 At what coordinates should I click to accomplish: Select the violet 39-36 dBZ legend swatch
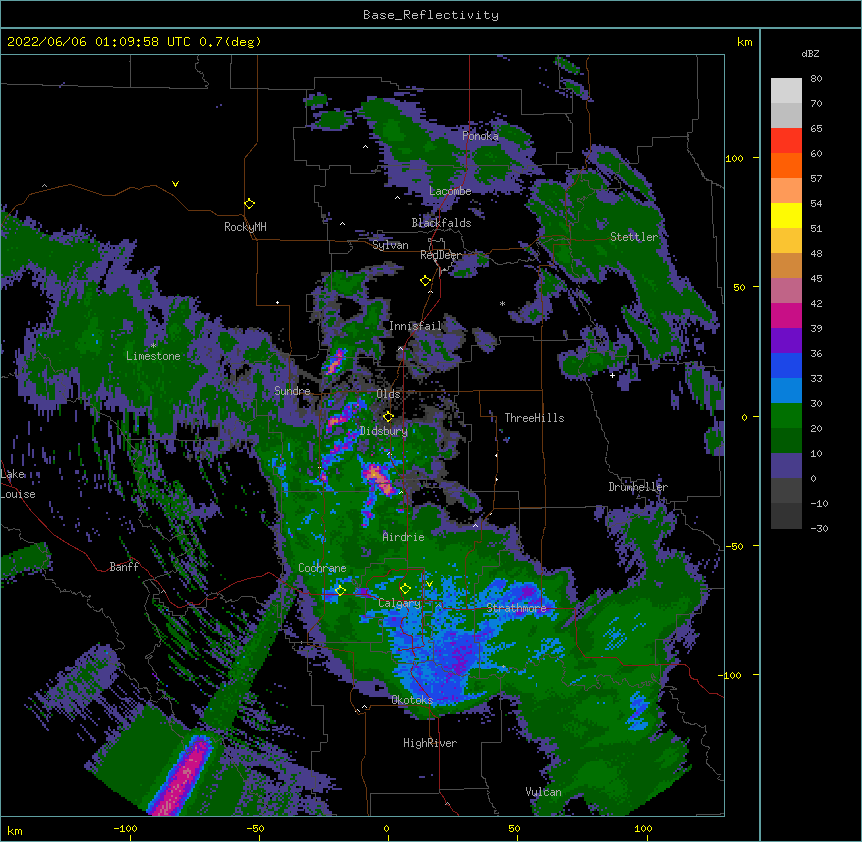[x=786, y=341]
